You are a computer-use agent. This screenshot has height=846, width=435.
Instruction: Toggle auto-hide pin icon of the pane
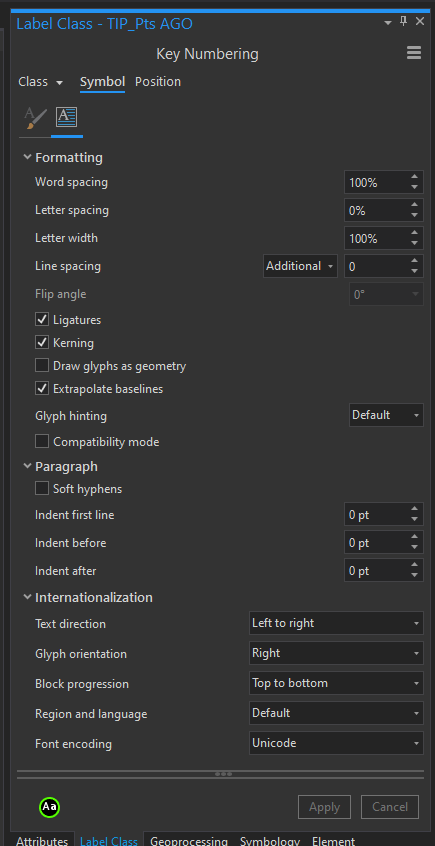click(403, 22)
